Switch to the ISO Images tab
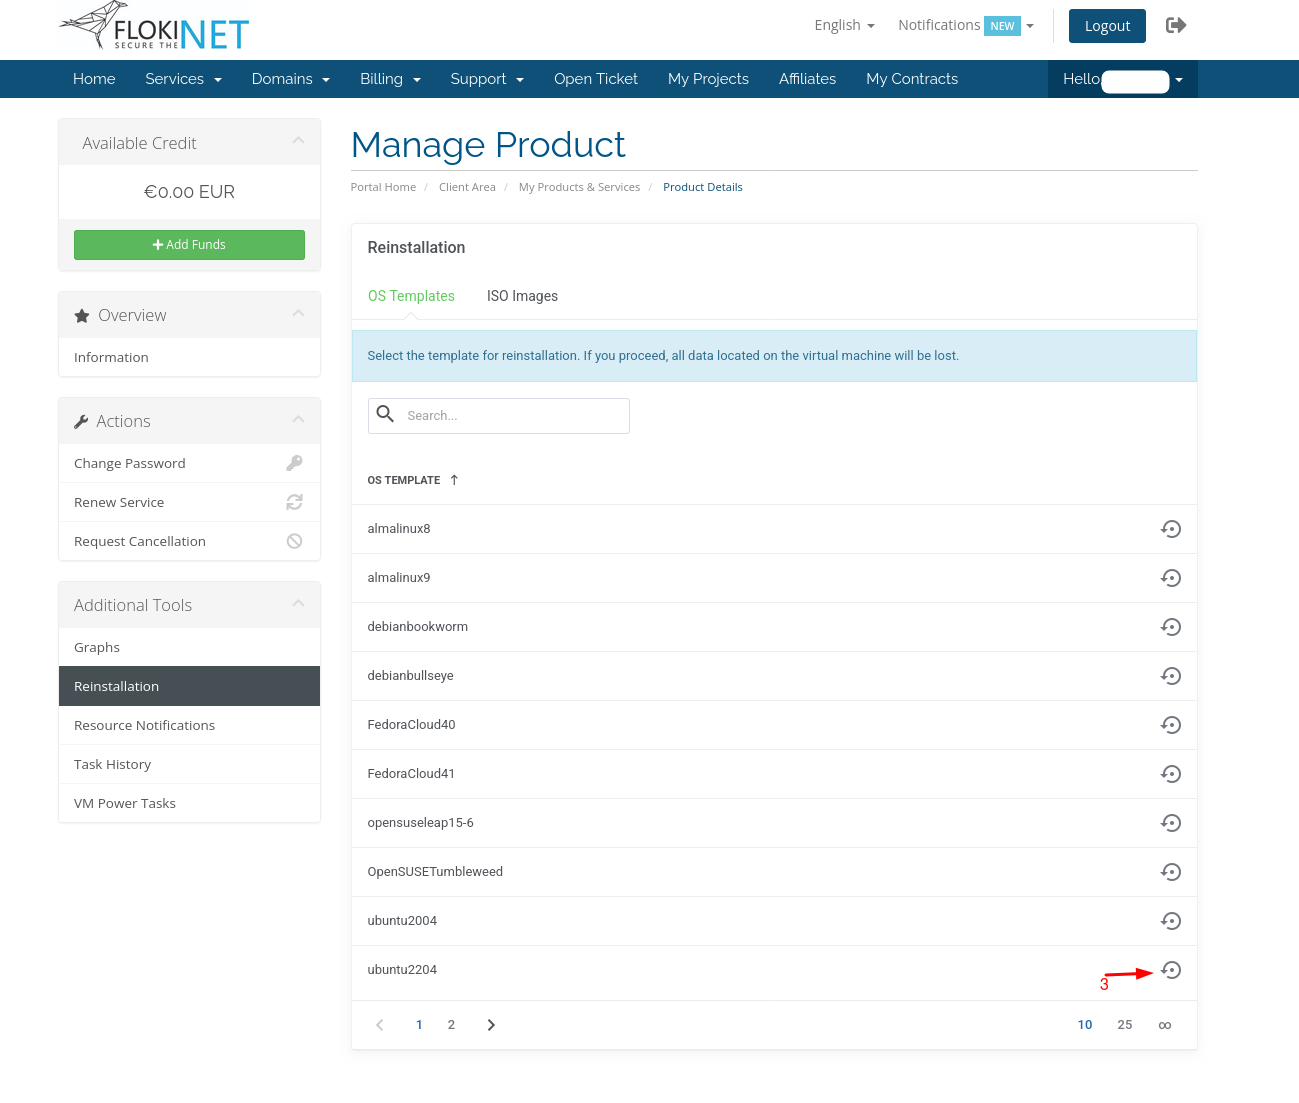This screenshot has height=1103, width=1299. [522, 296]
